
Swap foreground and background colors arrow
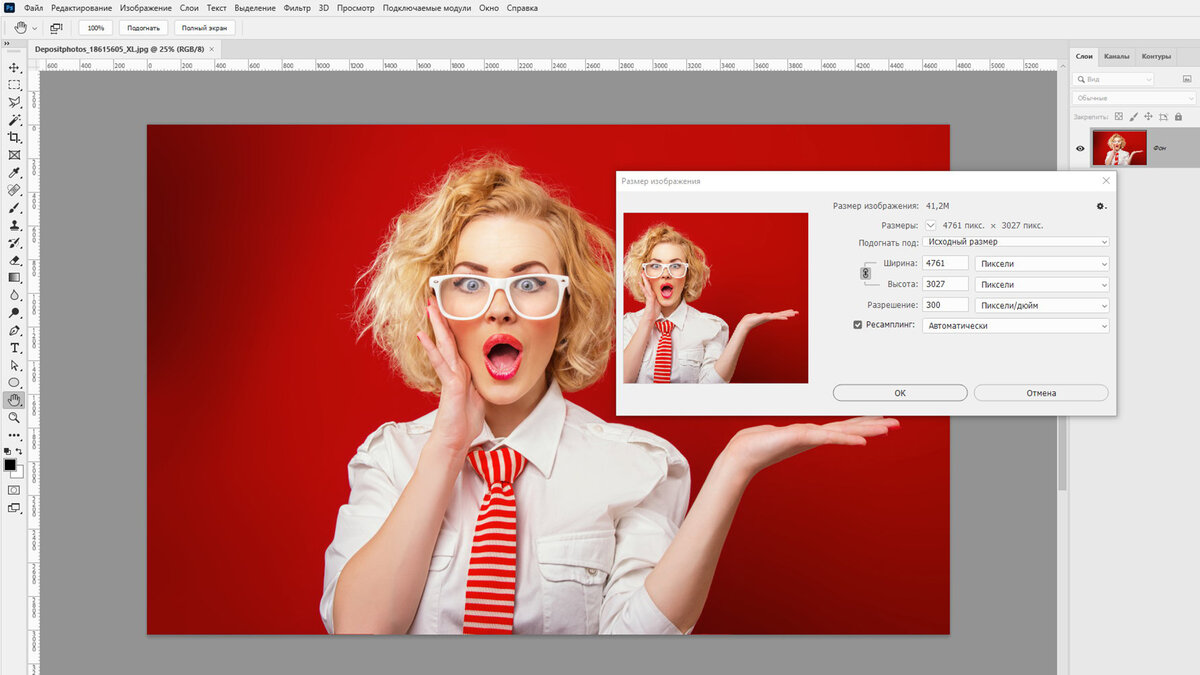(x=19, y=453)
